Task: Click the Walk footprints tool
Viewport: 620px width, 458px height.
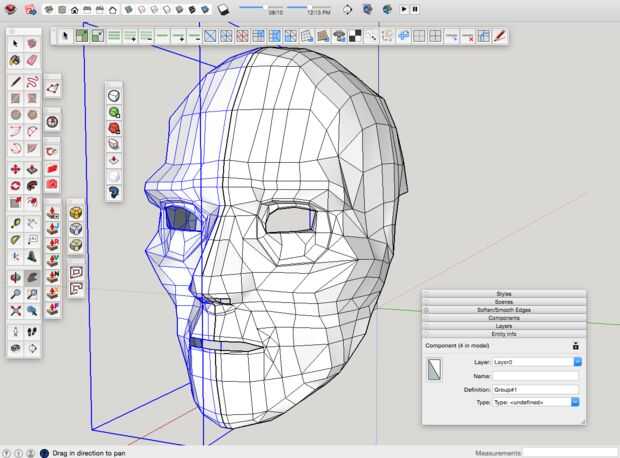Action: (x=33, y=330)
